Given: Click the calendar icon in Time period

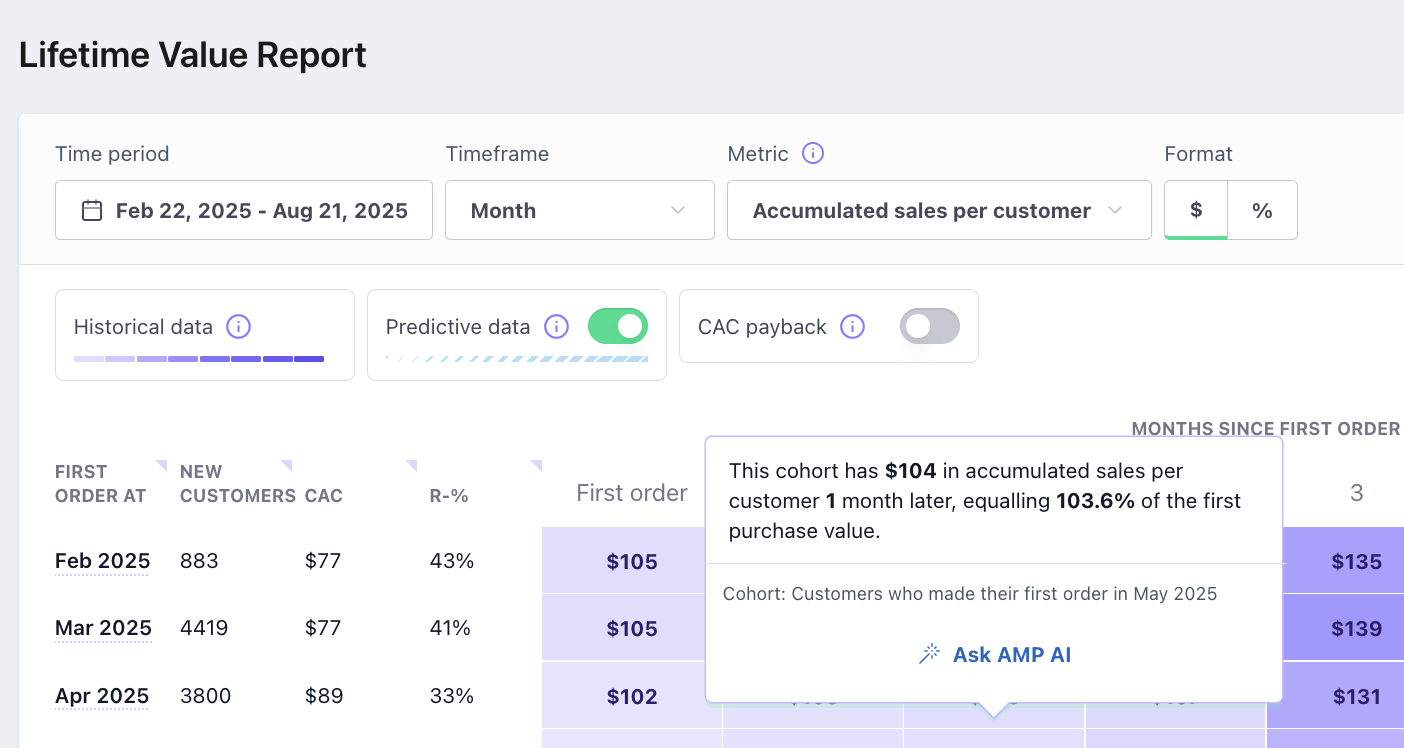Looking at the screenshot, I should click(x=92, y=211).
